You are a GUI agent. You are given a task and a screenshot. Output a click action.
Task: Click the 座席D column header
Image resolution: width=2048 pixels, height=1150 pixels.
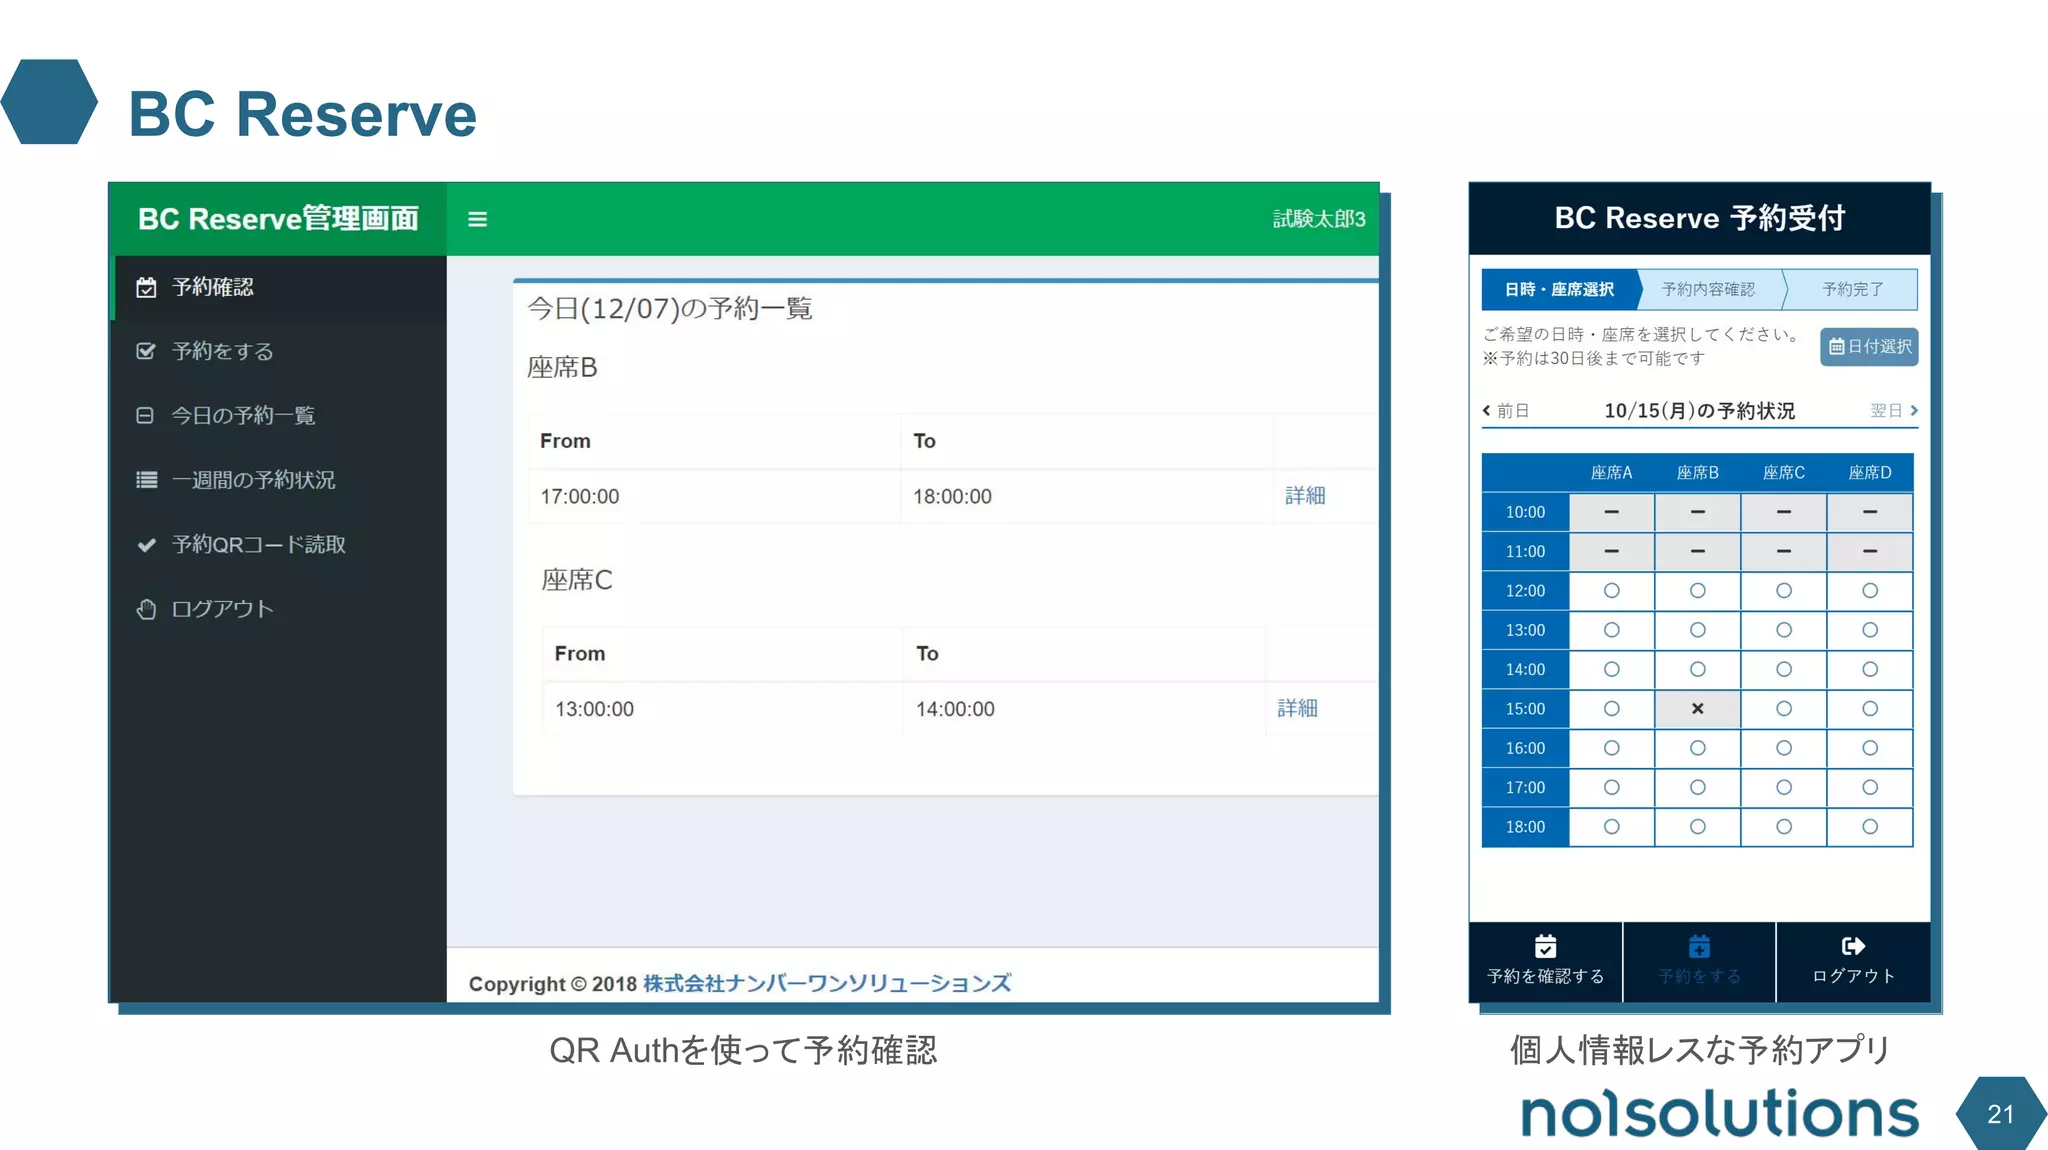pos(1870,473)
